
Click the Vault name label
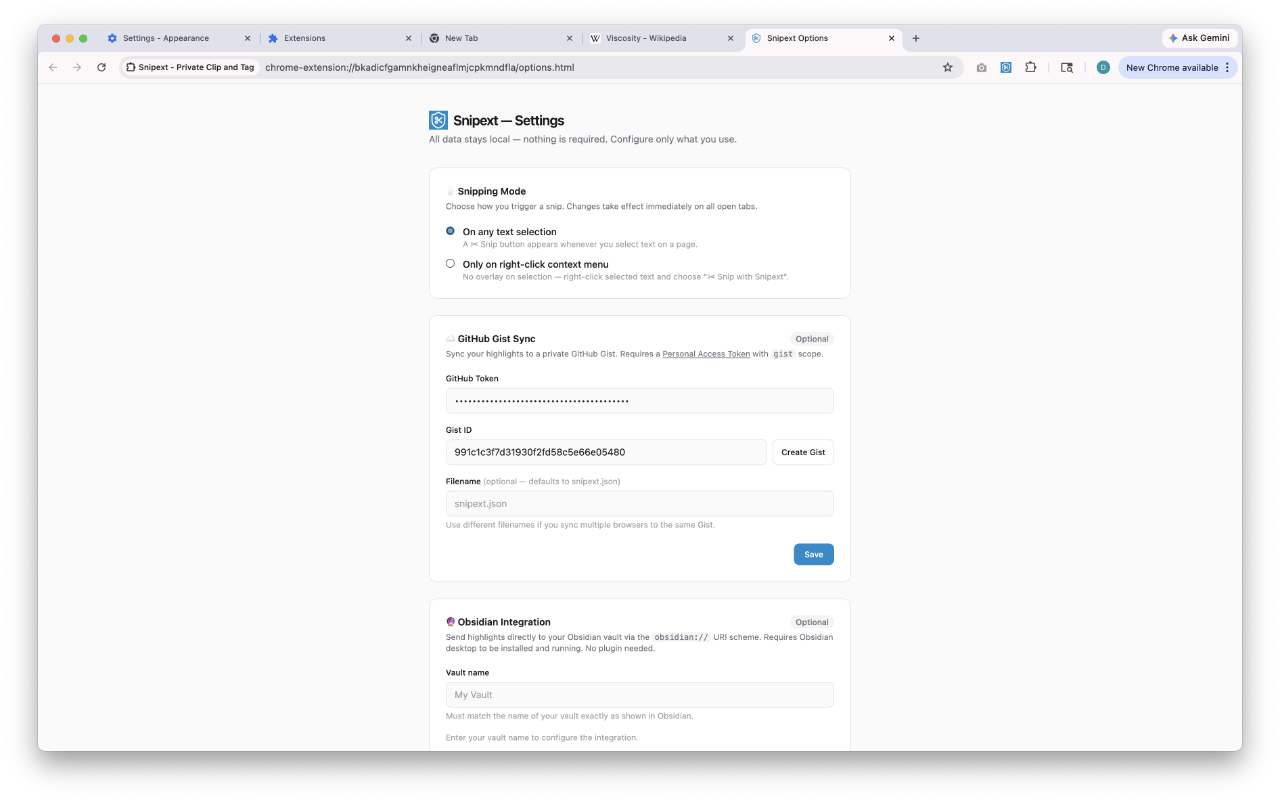point(467,673)
